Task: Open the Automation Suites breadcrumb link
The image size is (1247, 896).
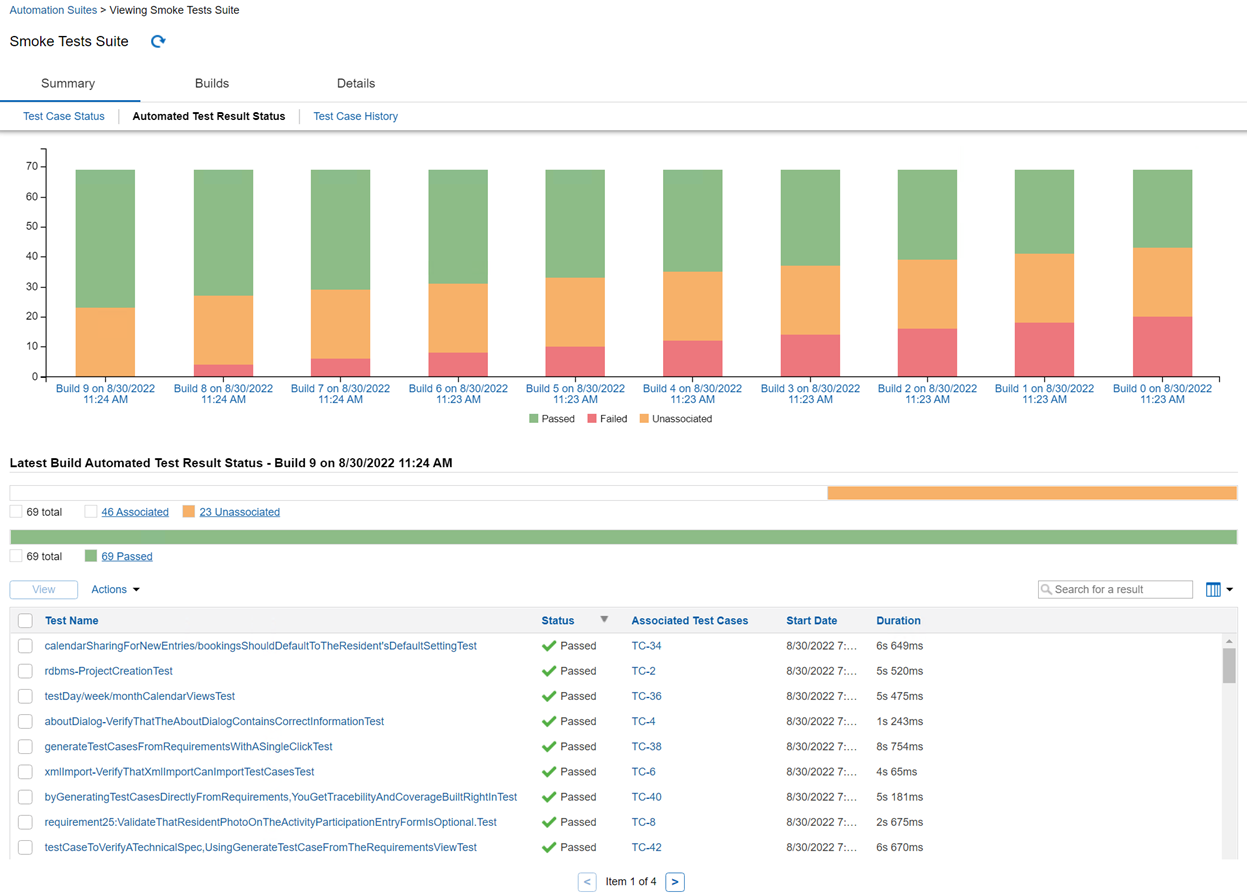Action: point(53,10)
